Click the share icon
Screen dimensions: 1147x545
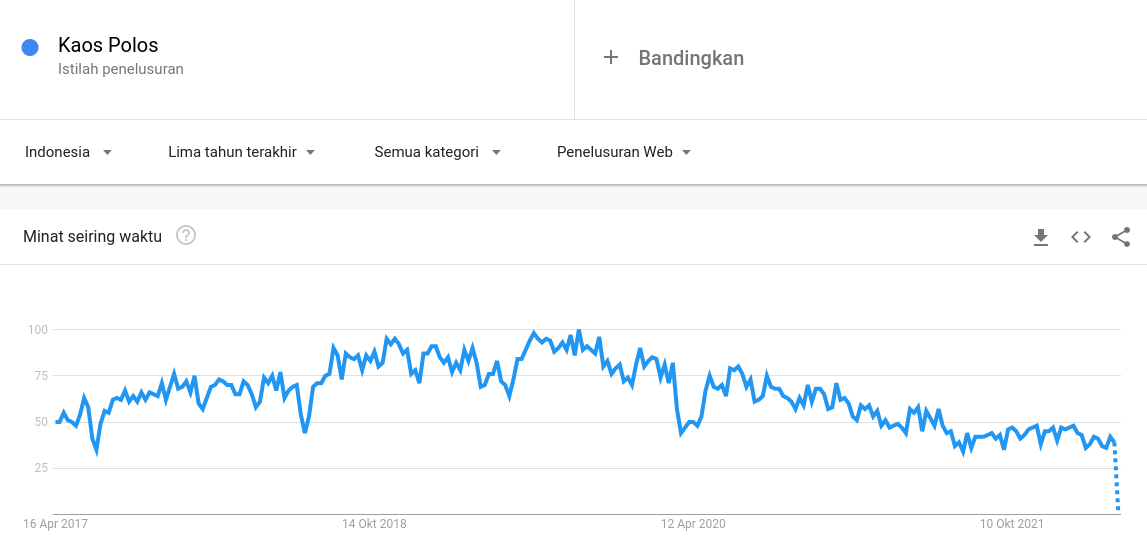tap(1121, 237)
